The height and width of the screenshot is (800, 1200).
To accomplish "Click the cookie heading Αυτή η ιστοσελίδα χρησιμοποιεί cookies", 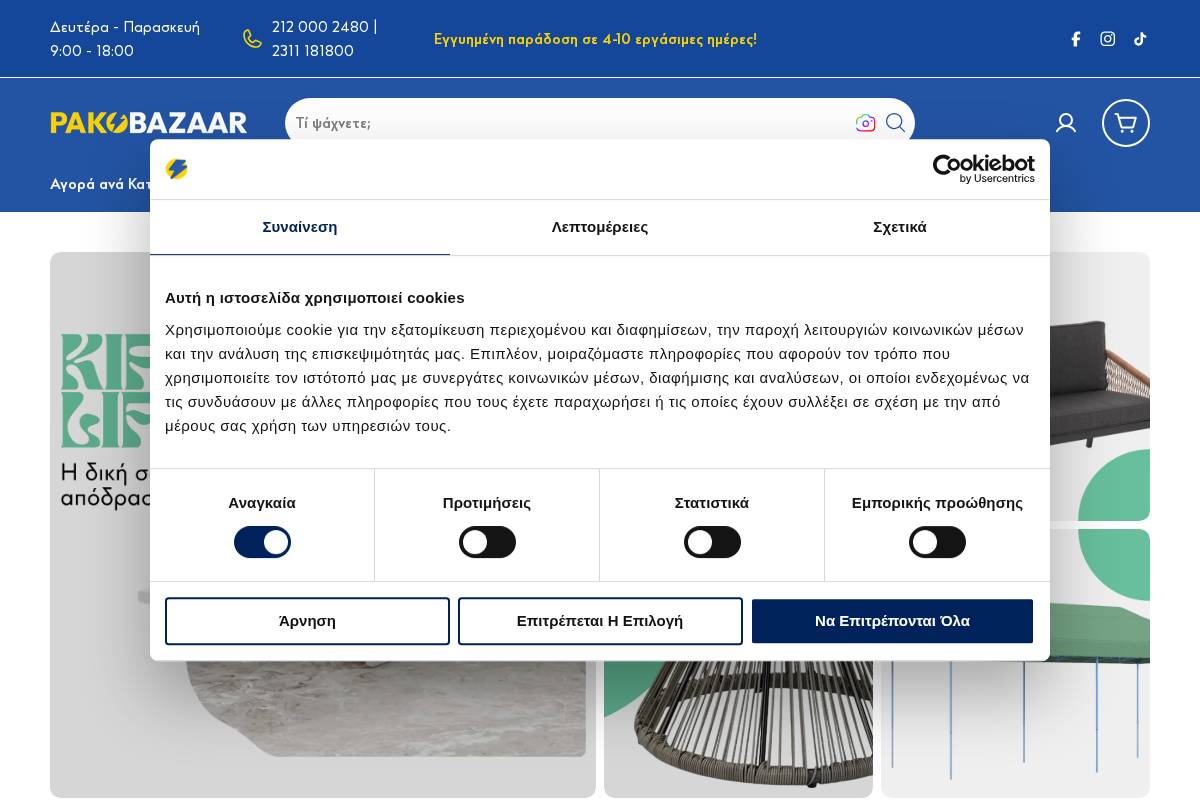I will coord(315,298).
